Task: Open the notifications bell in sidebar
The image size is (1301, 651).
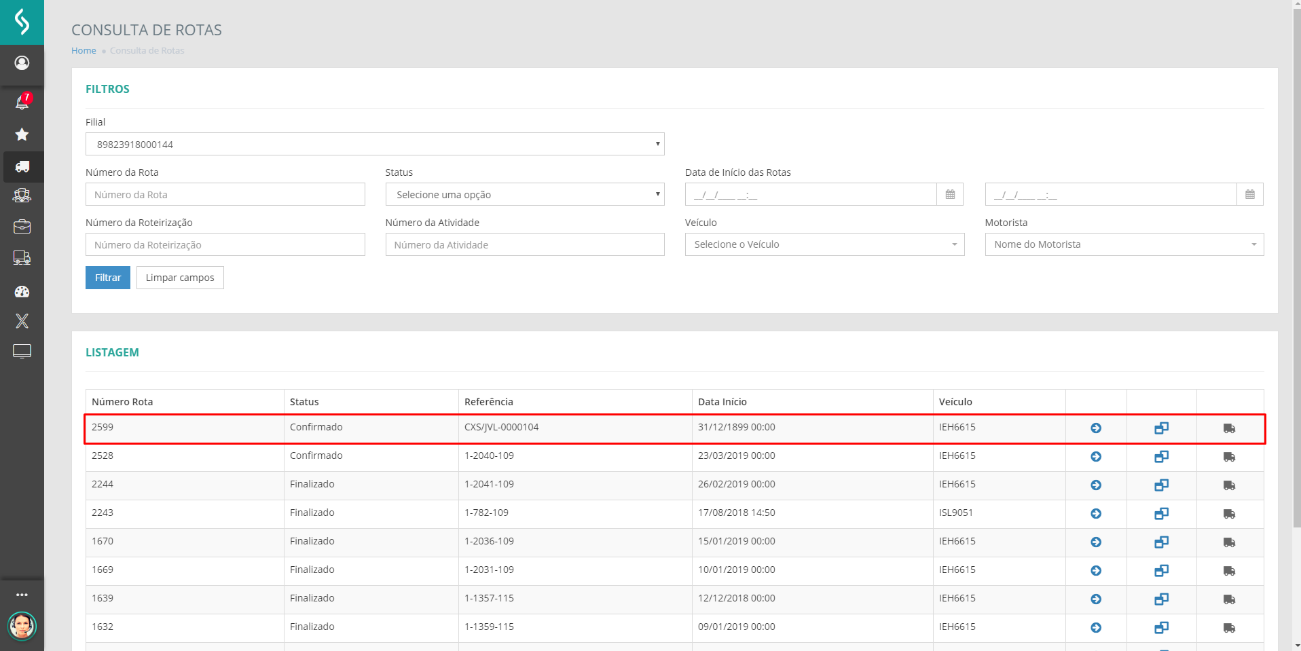Action: (21, 101)
